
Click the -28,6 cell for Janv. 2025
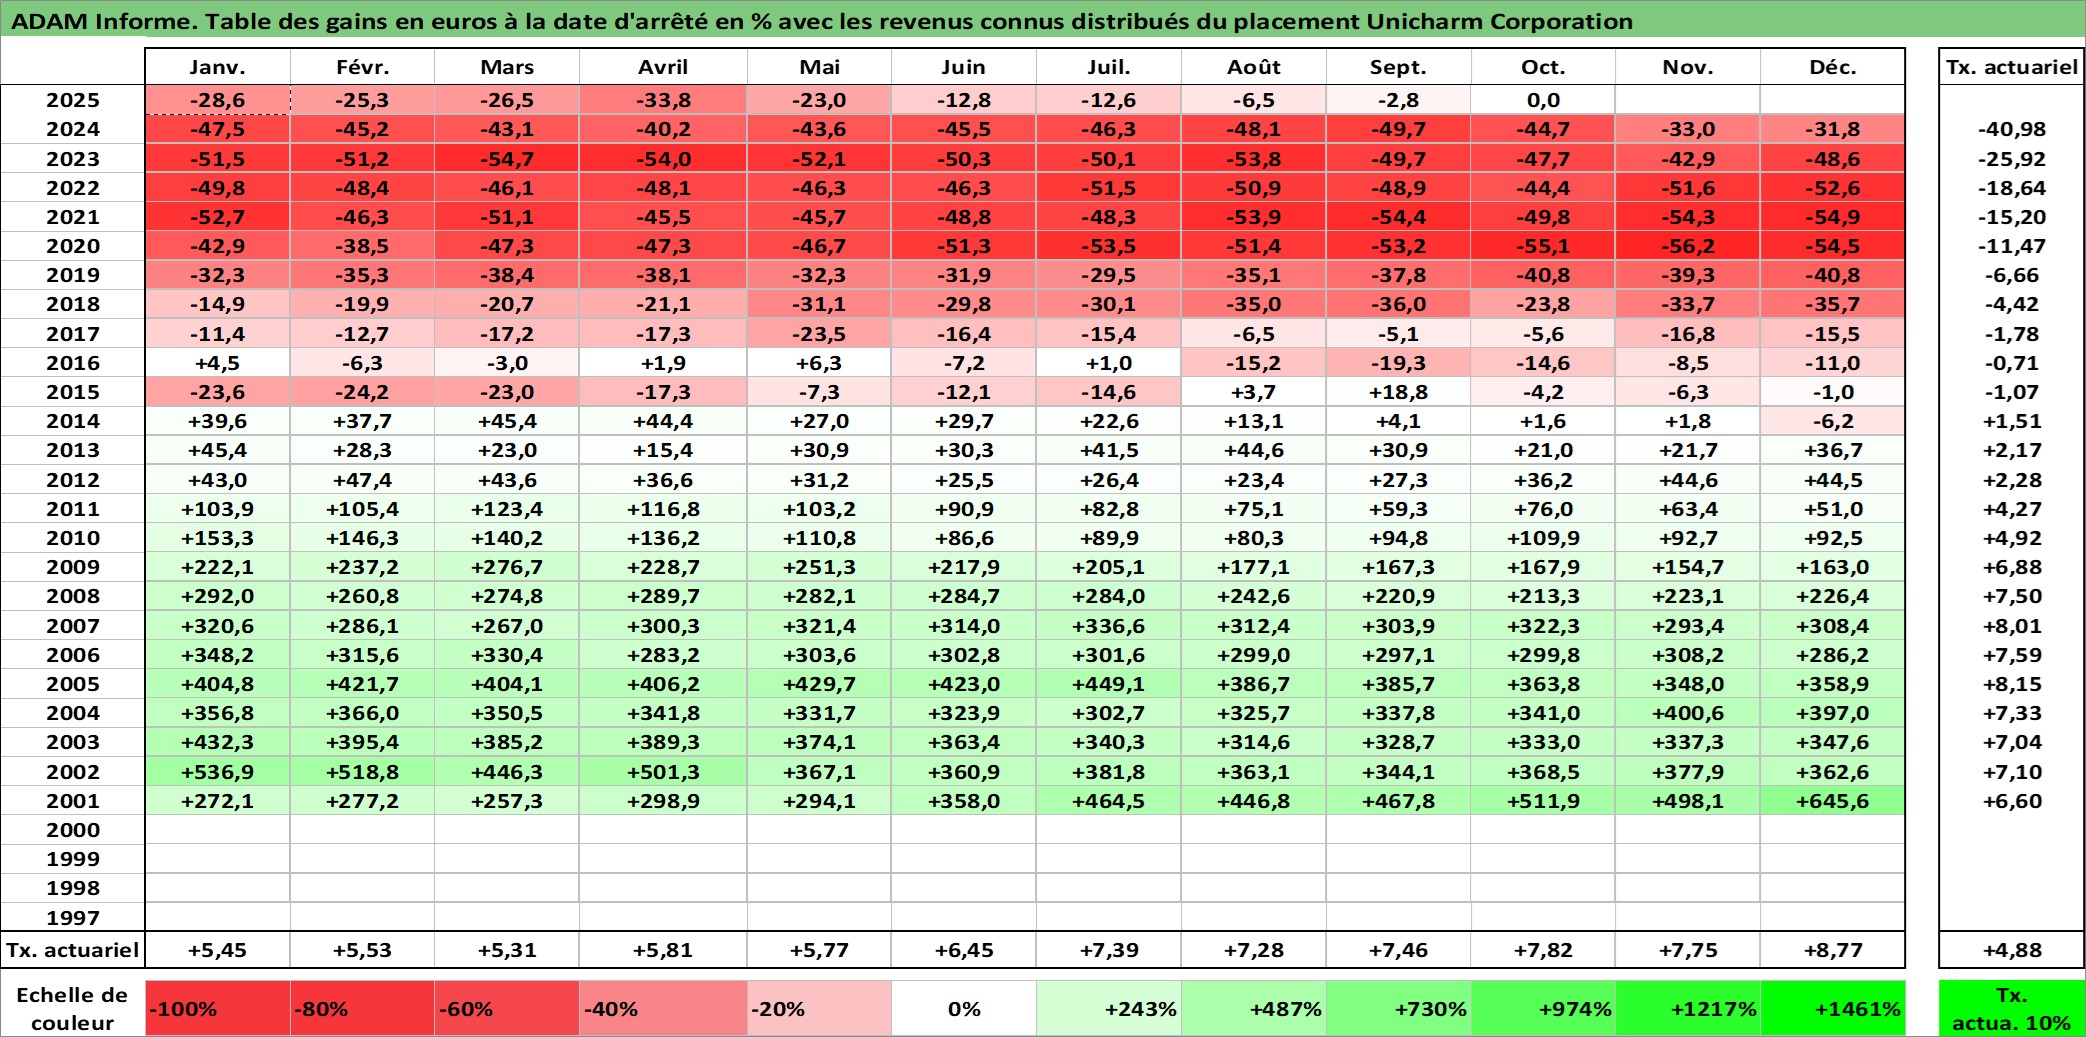pos(217,100)
